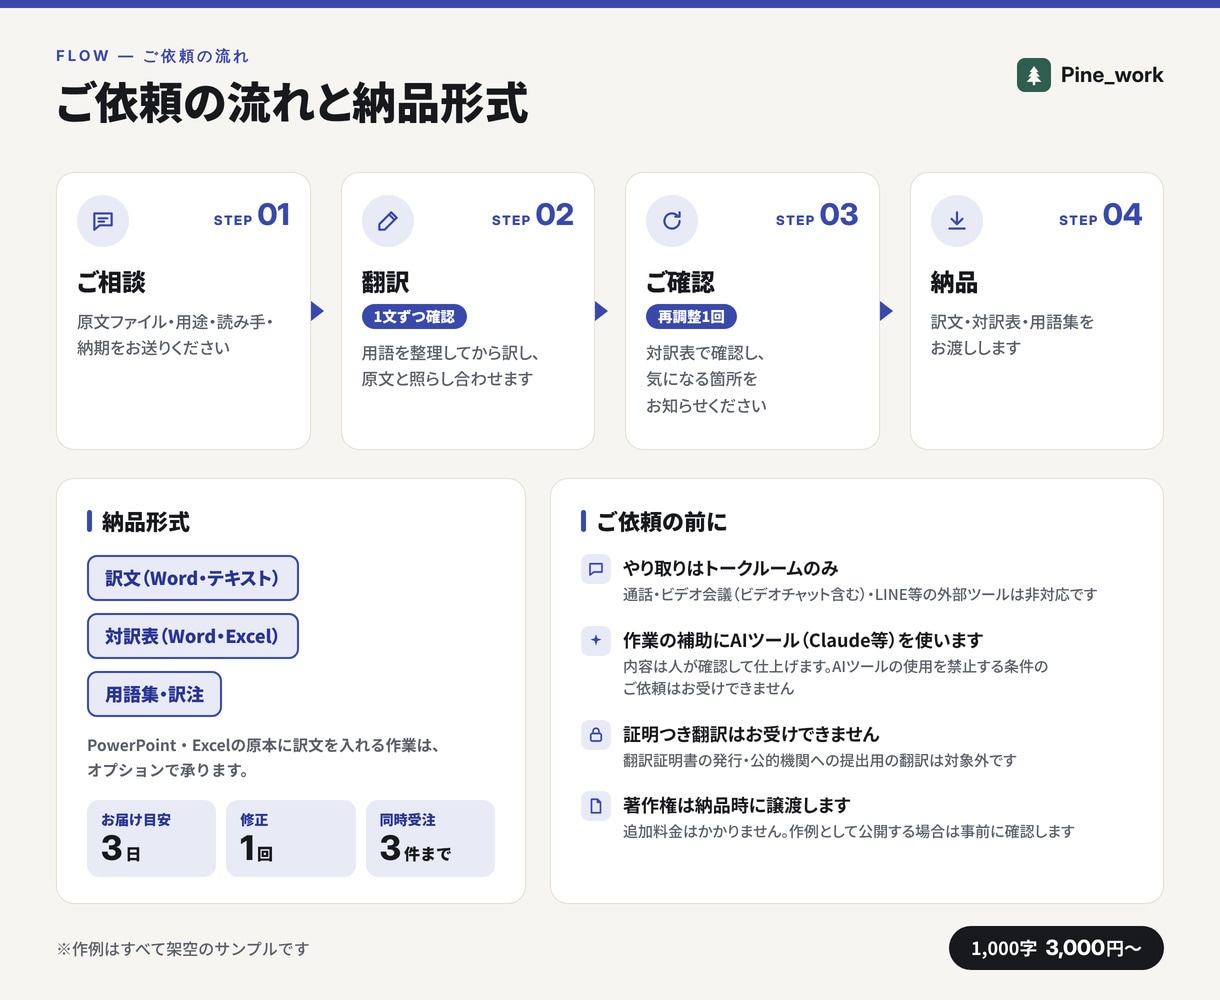Click the download icon in STEP 04
Image resolution: width=1220 pixels, height=1000 pixels.
point(957,221)
